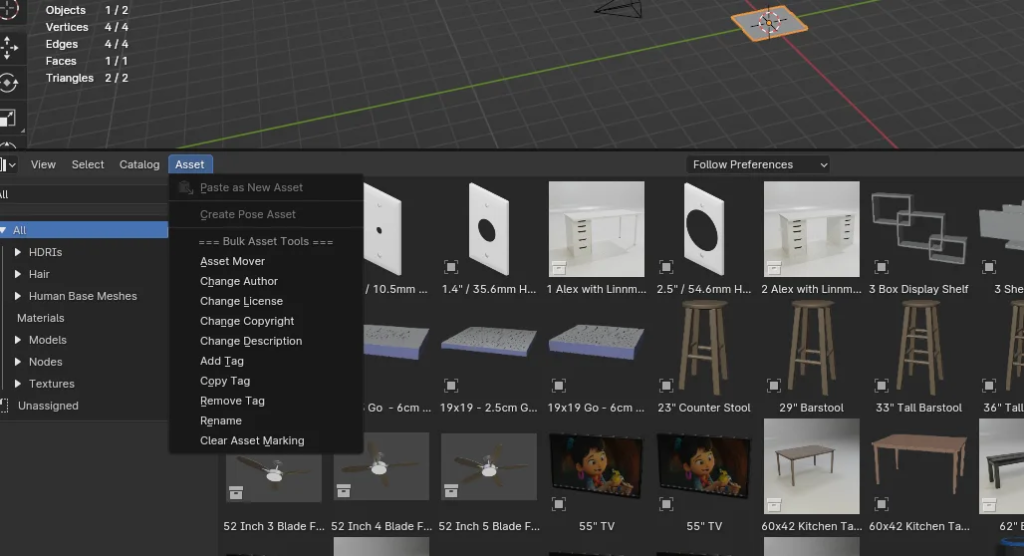Expand the HDRIs catalog
The image size is (1024, 556).
18,252
